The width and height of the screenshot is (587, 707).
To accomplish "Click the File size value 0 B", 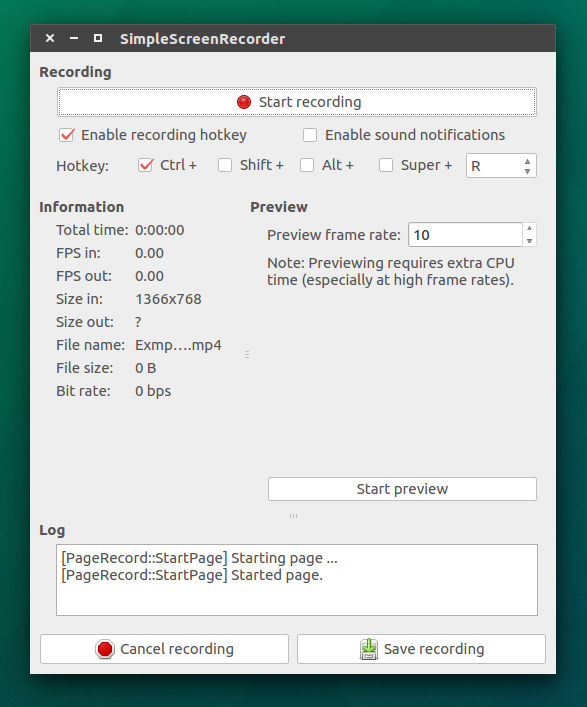I will point(146,368).
